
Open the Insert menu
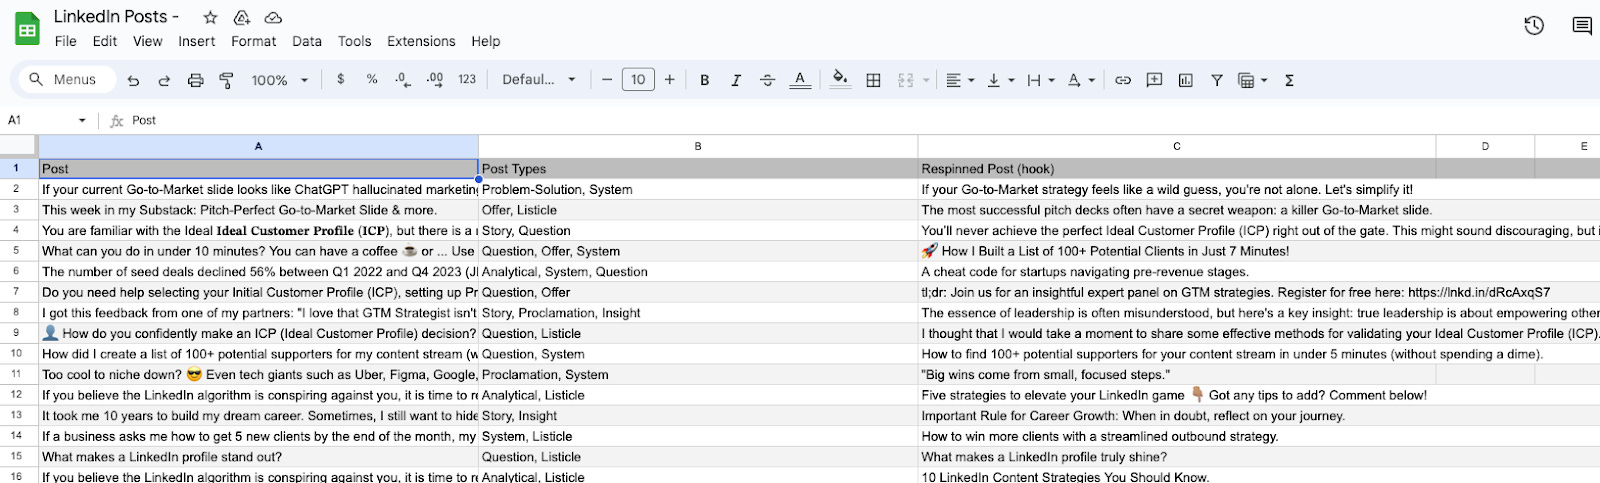197,41
